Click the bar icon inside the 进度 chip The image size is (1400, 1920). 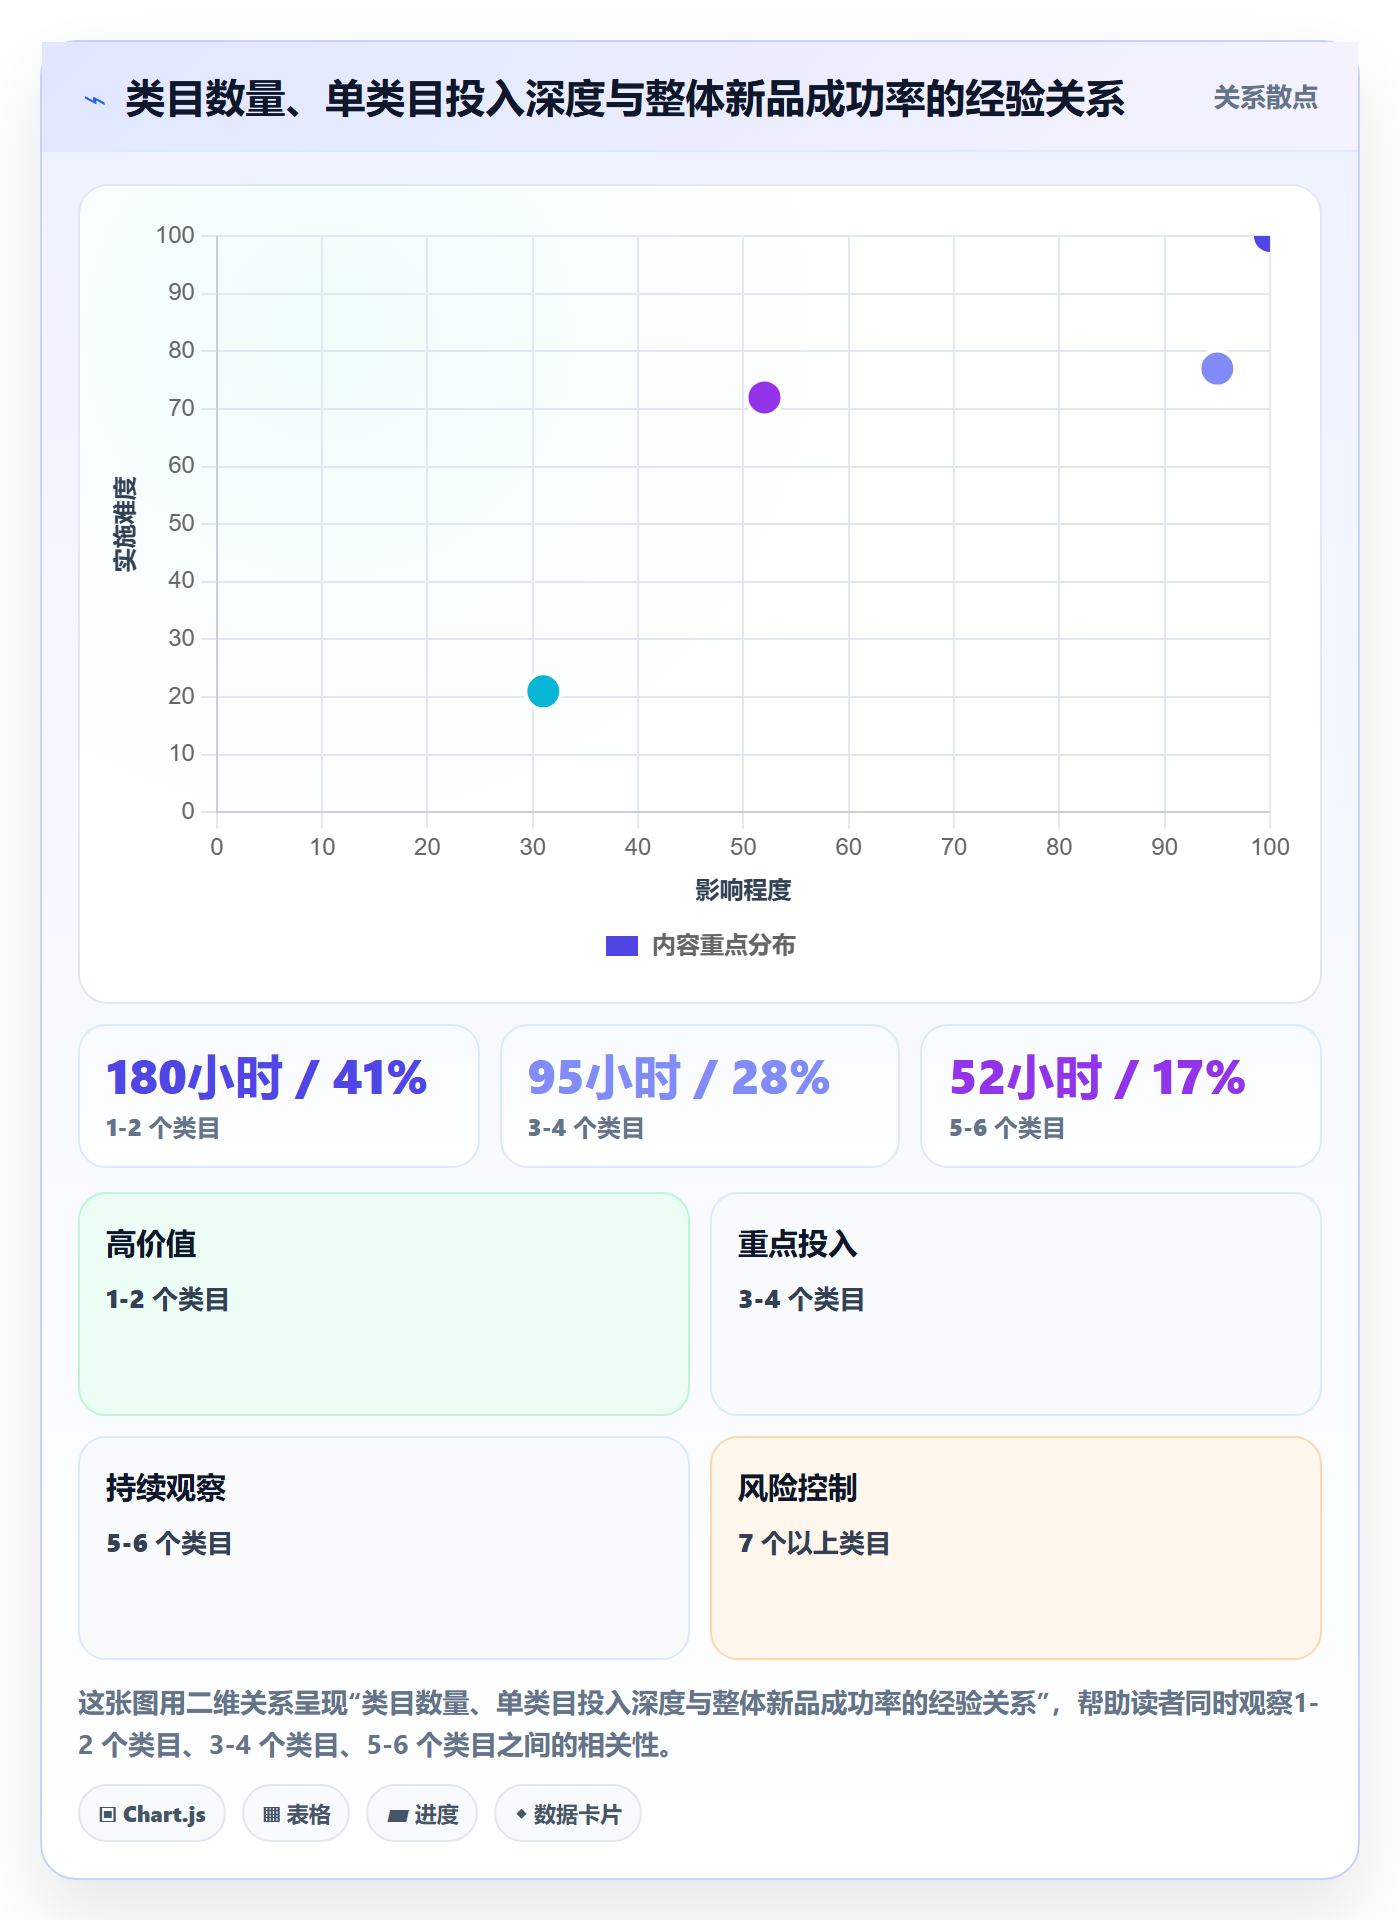(398, 1816)
